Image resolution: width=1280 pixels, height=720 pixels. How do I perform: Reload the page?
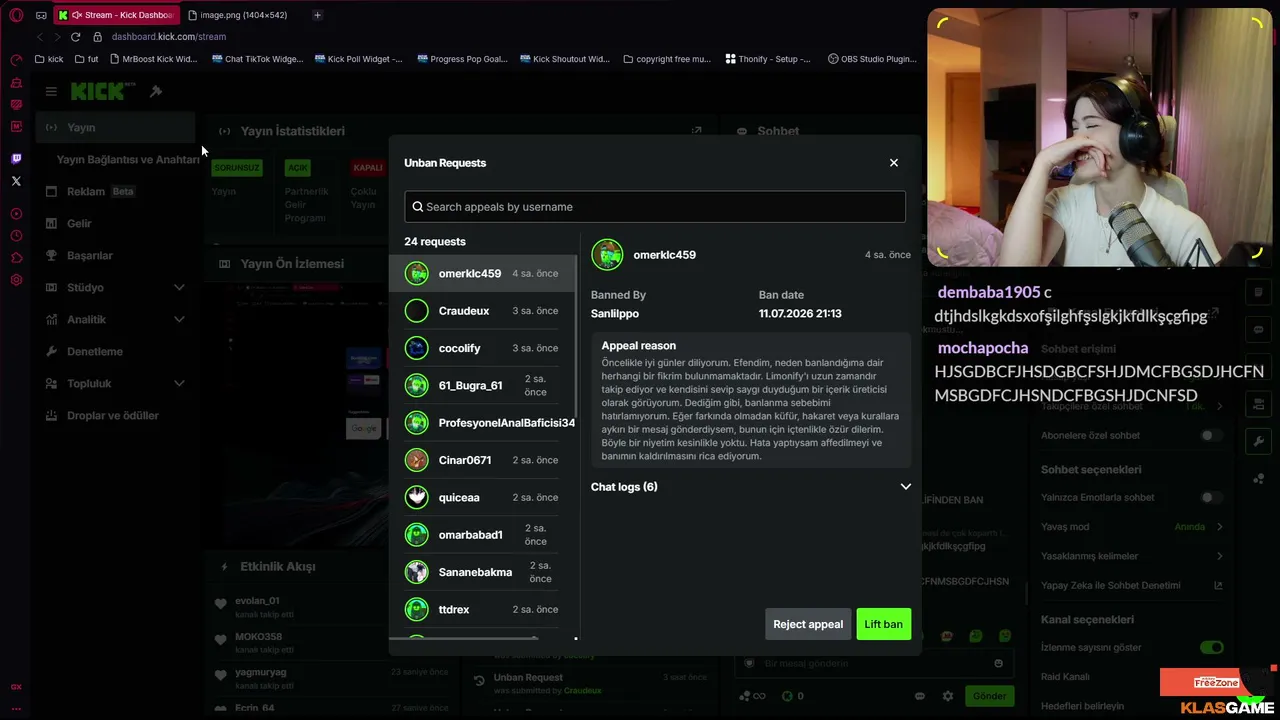coord(75,37)
